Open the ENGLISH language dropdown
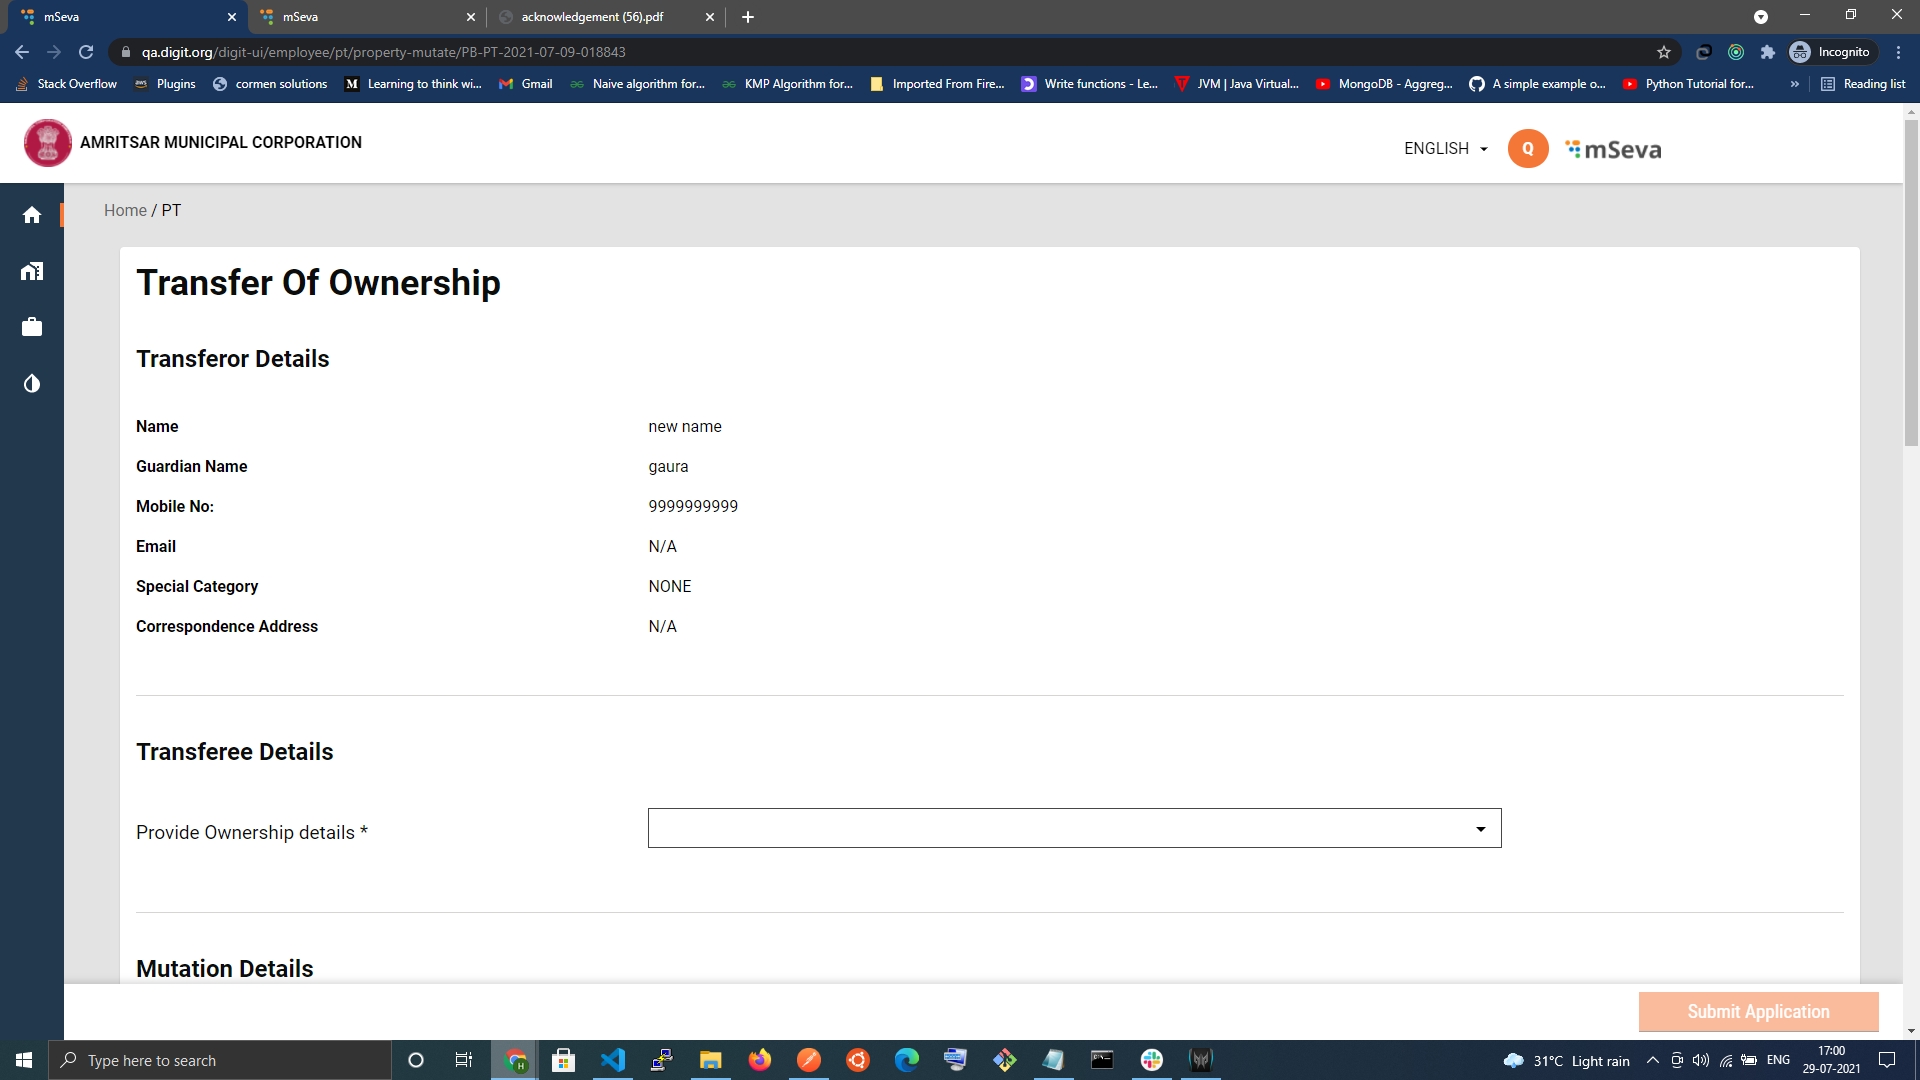Screen dimensions: 1920x1080 1445,149
